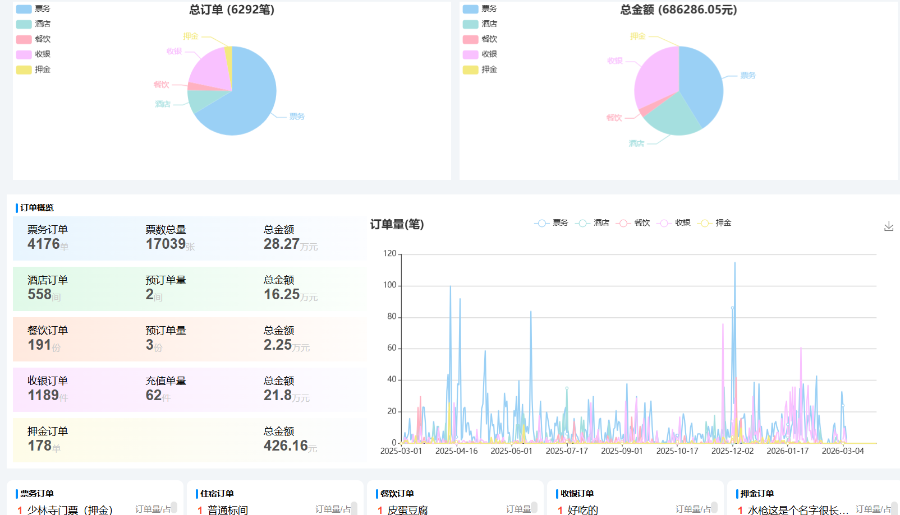
Task: Click scrollbar of 收银订单 list panel
Action: (x=715, y=508)
